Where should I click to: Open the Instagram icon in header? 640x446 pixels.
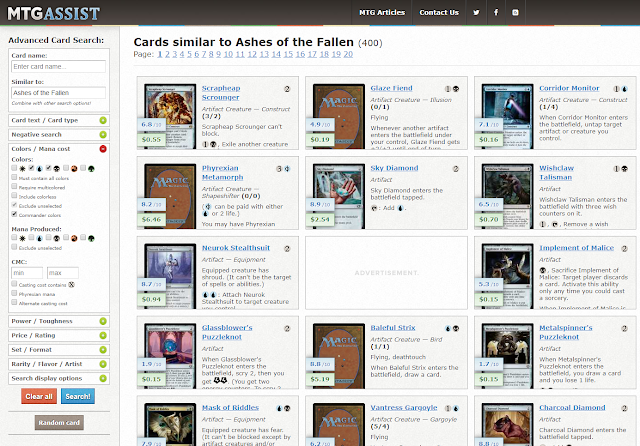click(x=516, y=13)
